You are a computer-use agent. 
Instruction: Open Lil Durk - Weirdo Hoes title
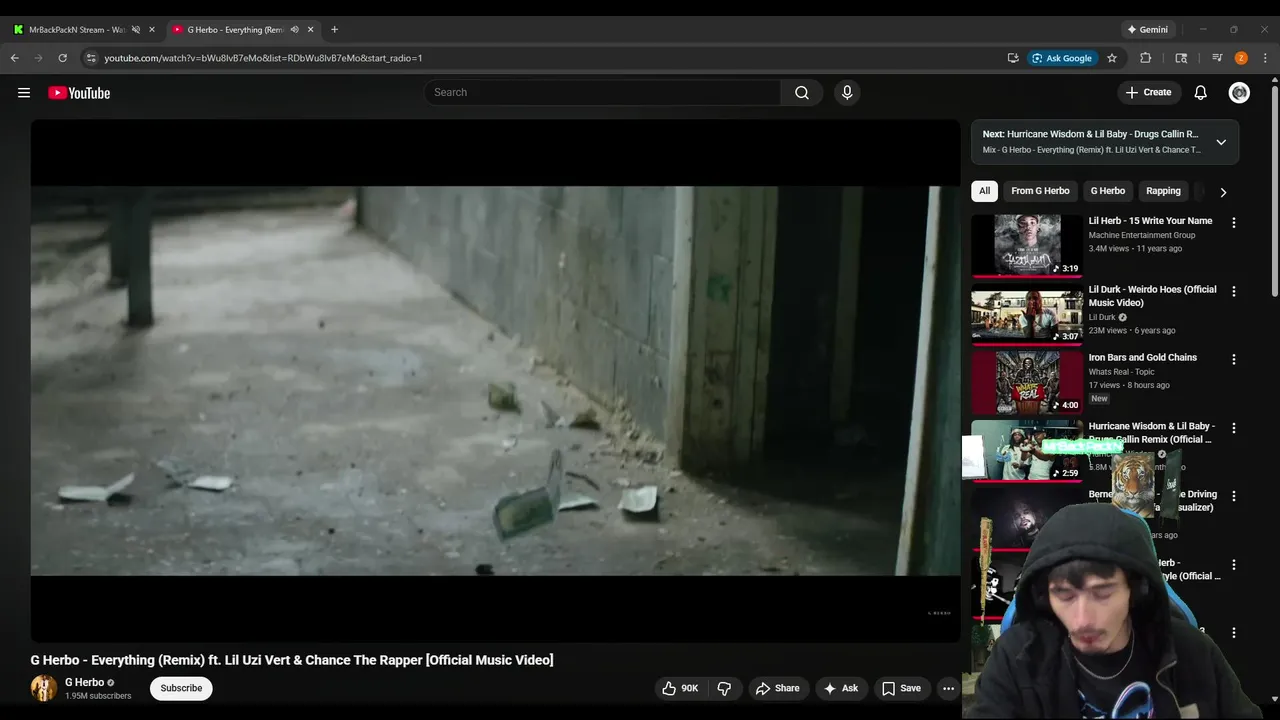point(1153,296)
